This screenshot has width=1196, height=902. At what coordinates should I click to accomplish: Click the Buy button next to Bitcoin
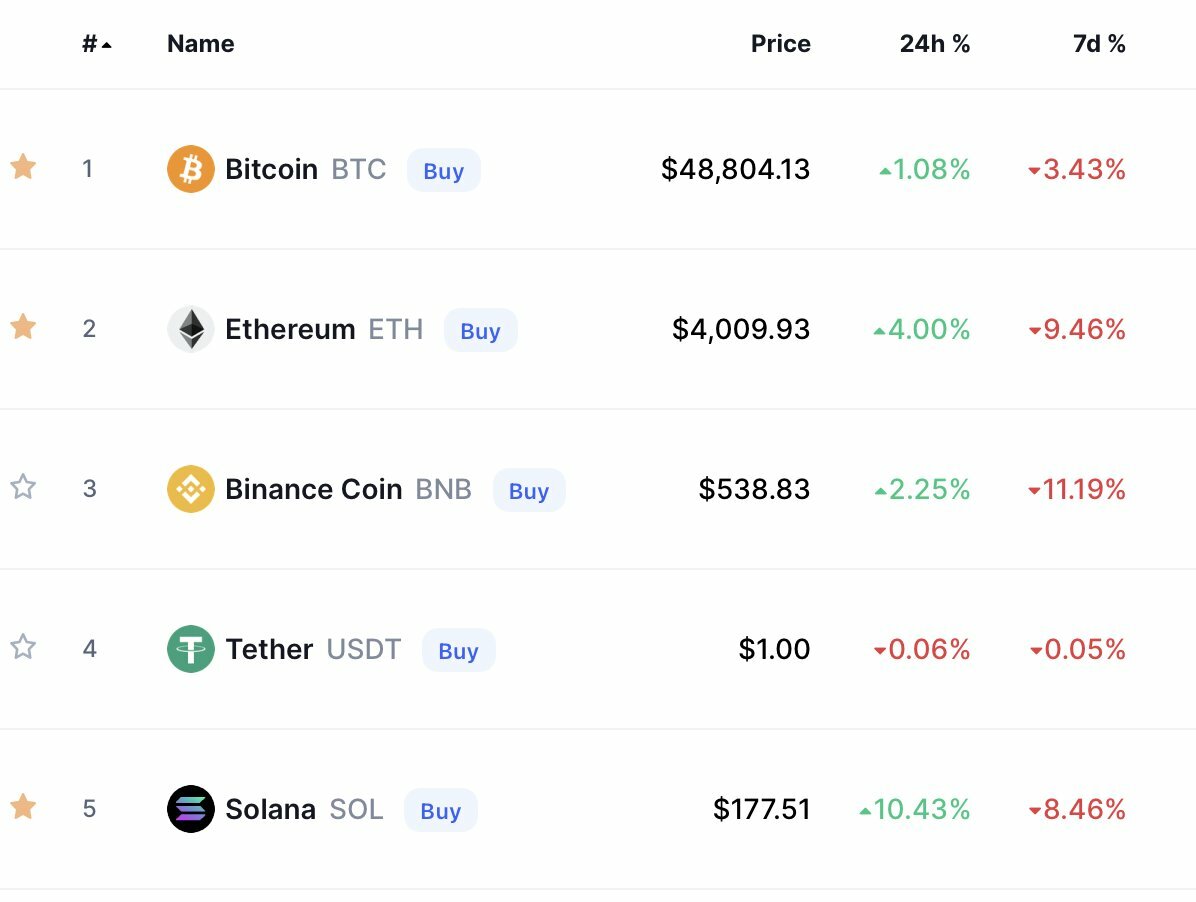pos(444,170)
